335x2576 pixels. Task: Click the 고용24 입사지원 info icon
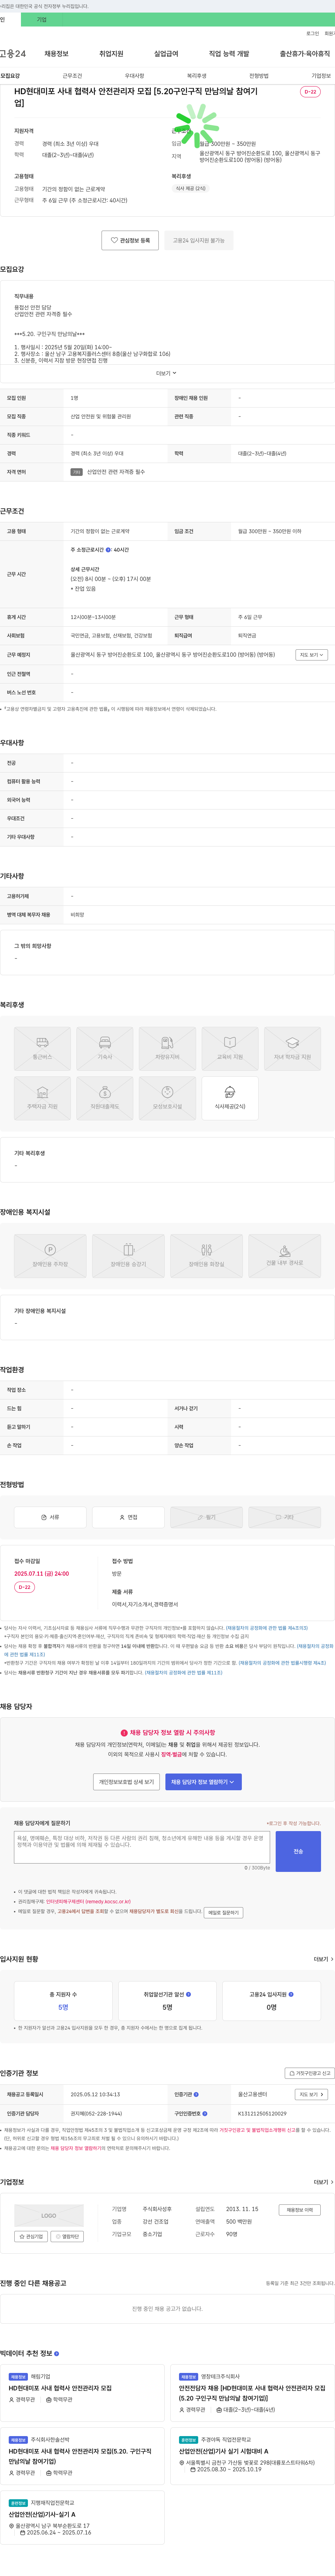pyautogui.click(x=291, y=1994)
